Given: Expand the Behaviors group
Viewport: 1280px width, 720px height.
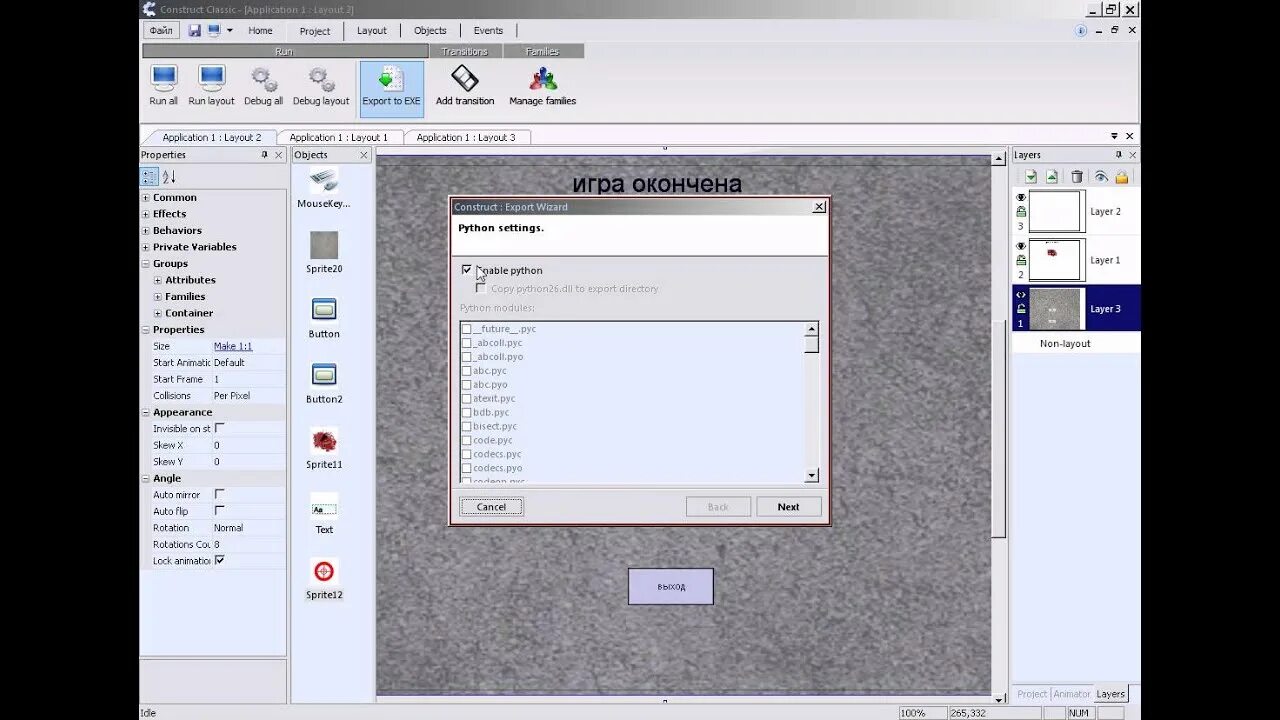Looking at the screenshot, I should coord(146,231).
